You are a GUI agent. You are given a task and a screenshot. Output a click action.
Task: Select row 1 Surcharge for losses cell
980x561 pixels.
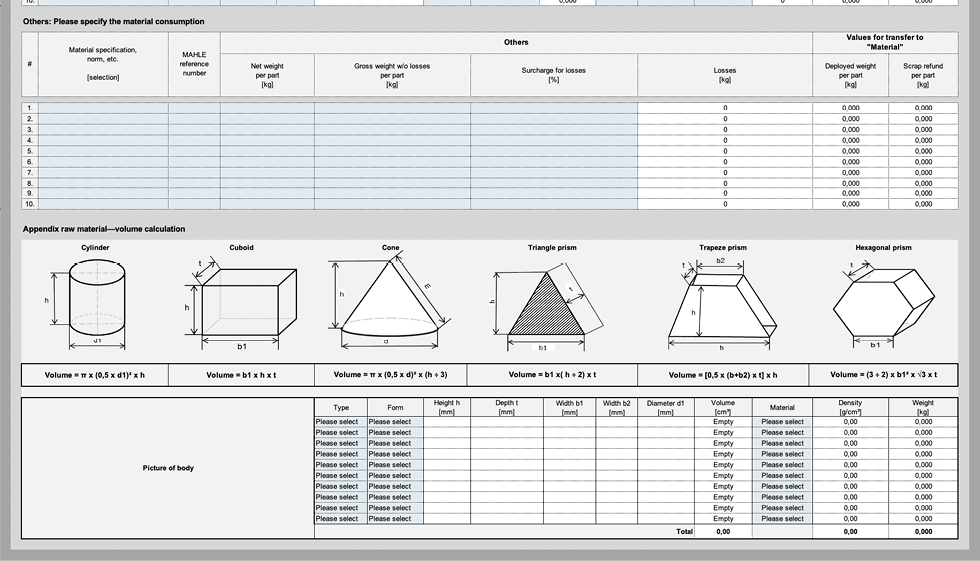553,108
